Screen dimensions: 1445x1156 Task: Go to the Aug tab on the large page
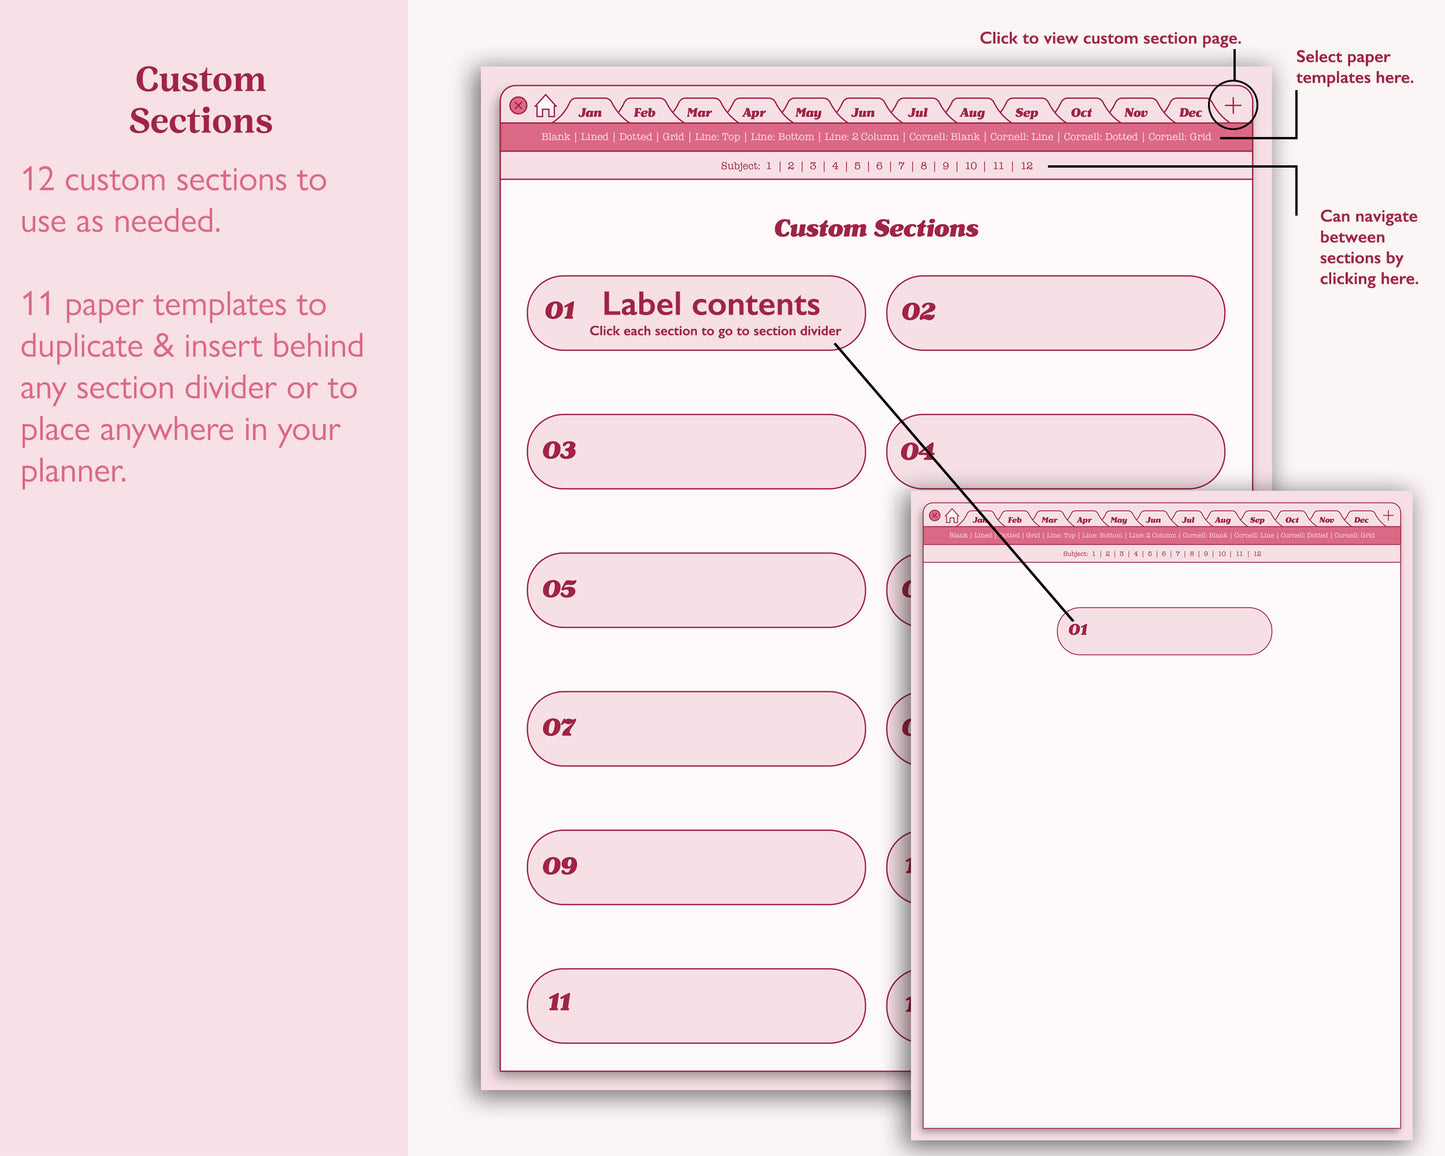click(972, 112)
